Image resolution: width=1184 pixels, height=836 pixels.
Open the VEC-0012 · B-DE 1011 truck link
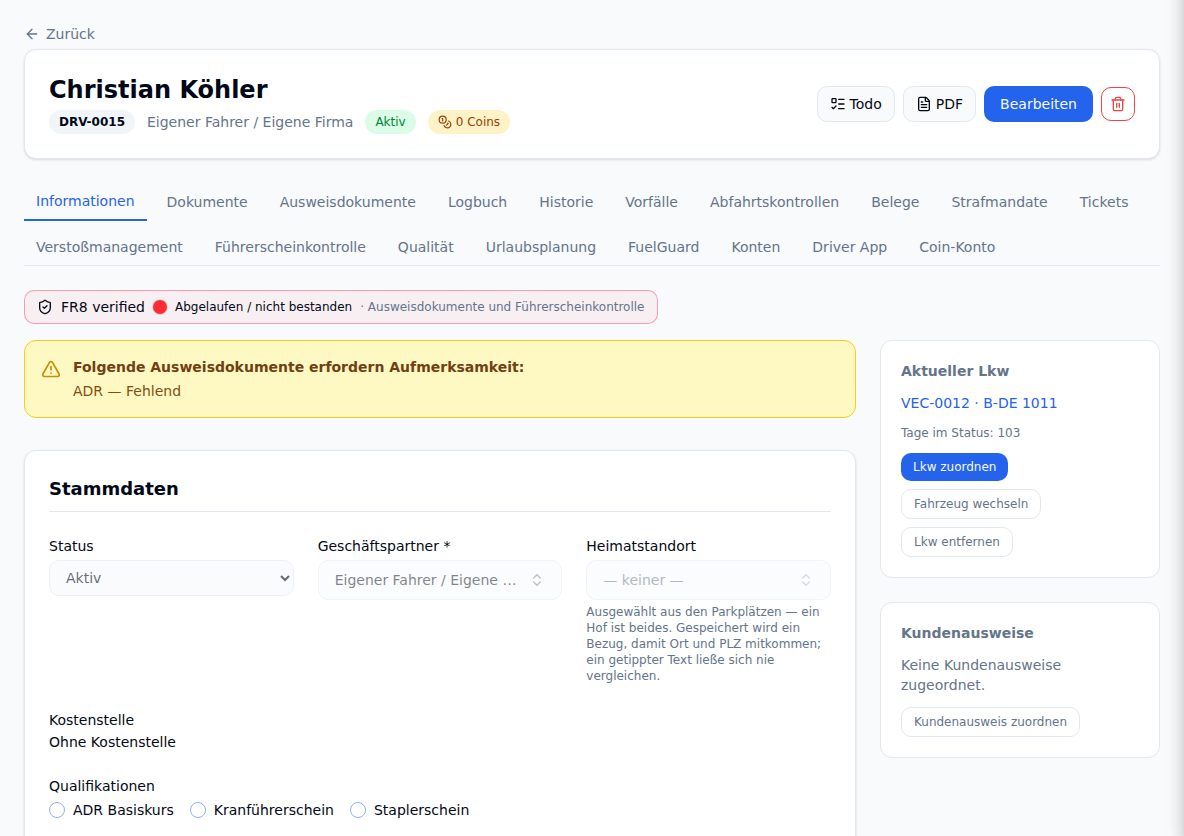(x=979, y=403)
